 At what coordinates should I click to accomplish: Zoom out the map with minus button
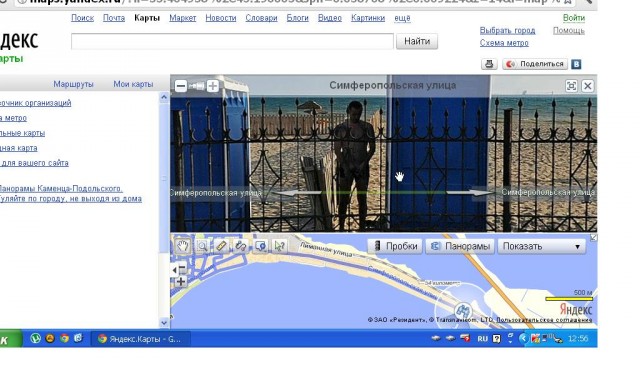coord(181,269)
